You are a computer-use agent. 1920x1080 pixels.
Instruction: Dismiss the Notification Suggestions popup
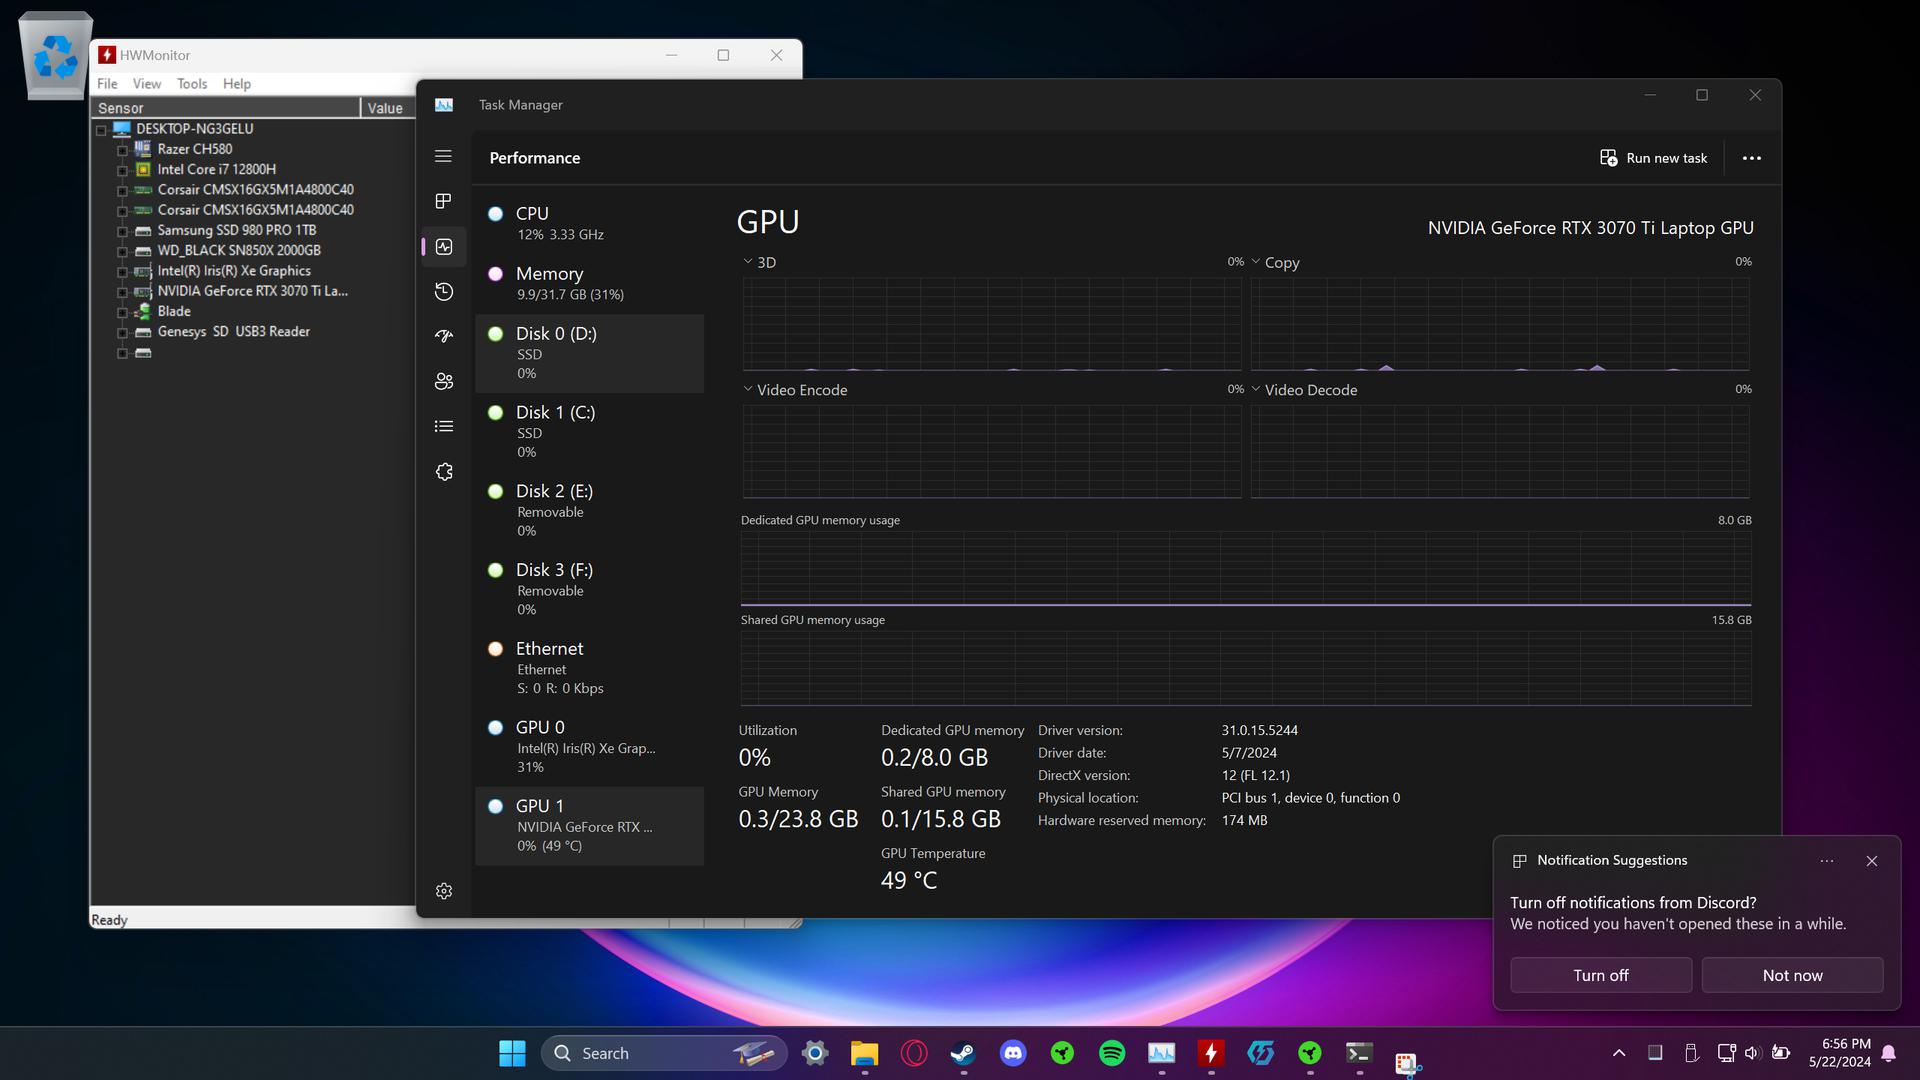[1872, 861]
